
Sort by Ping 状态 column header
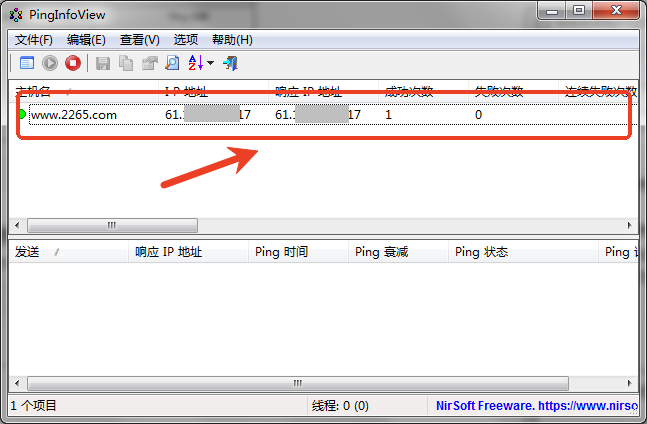[x=523, y=252]
